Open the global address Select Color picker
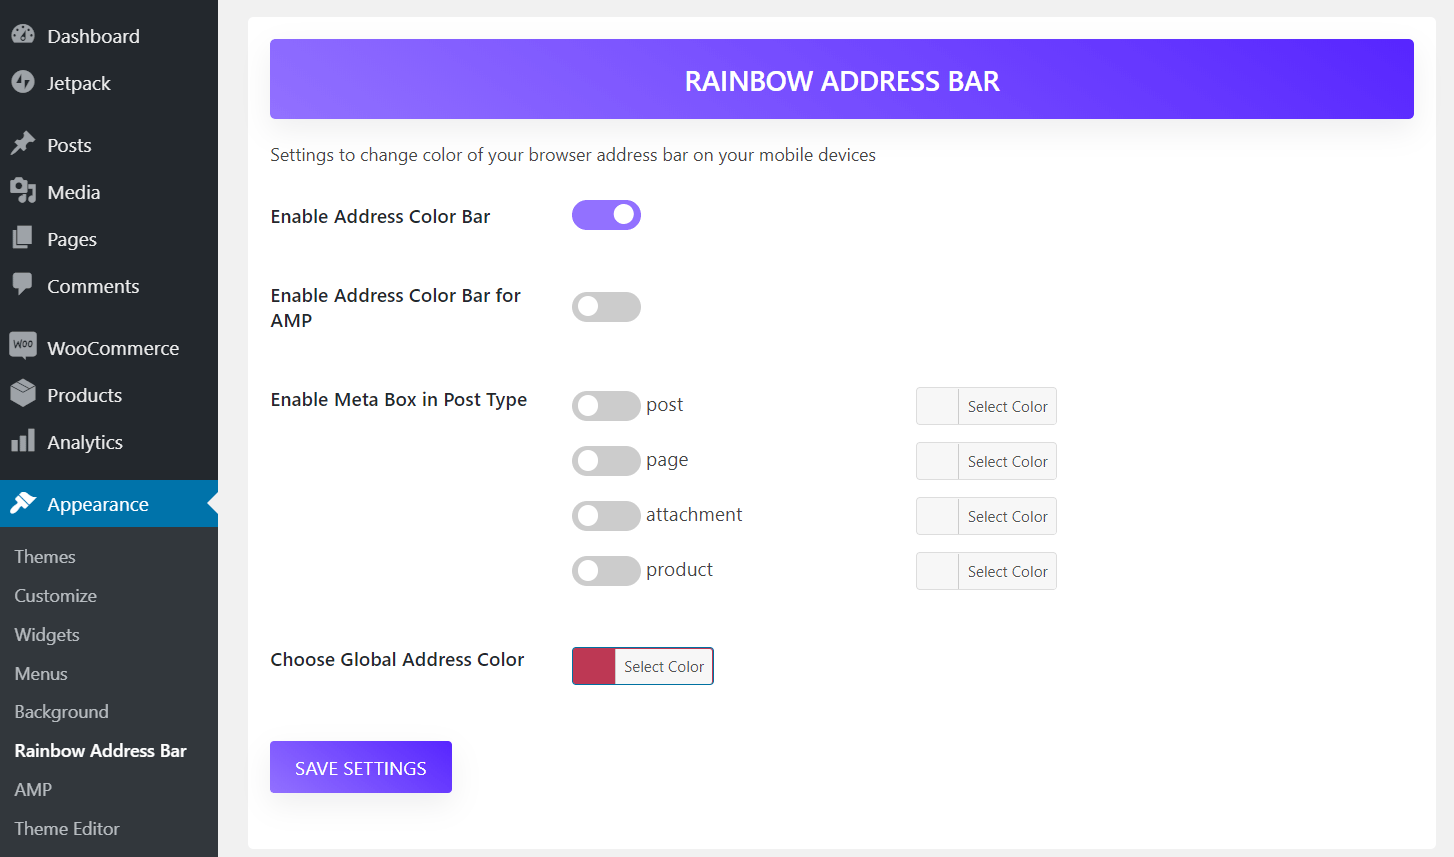Image resolution: width=1454 pixels, height=857 pixels. click(x=664, y=666)
